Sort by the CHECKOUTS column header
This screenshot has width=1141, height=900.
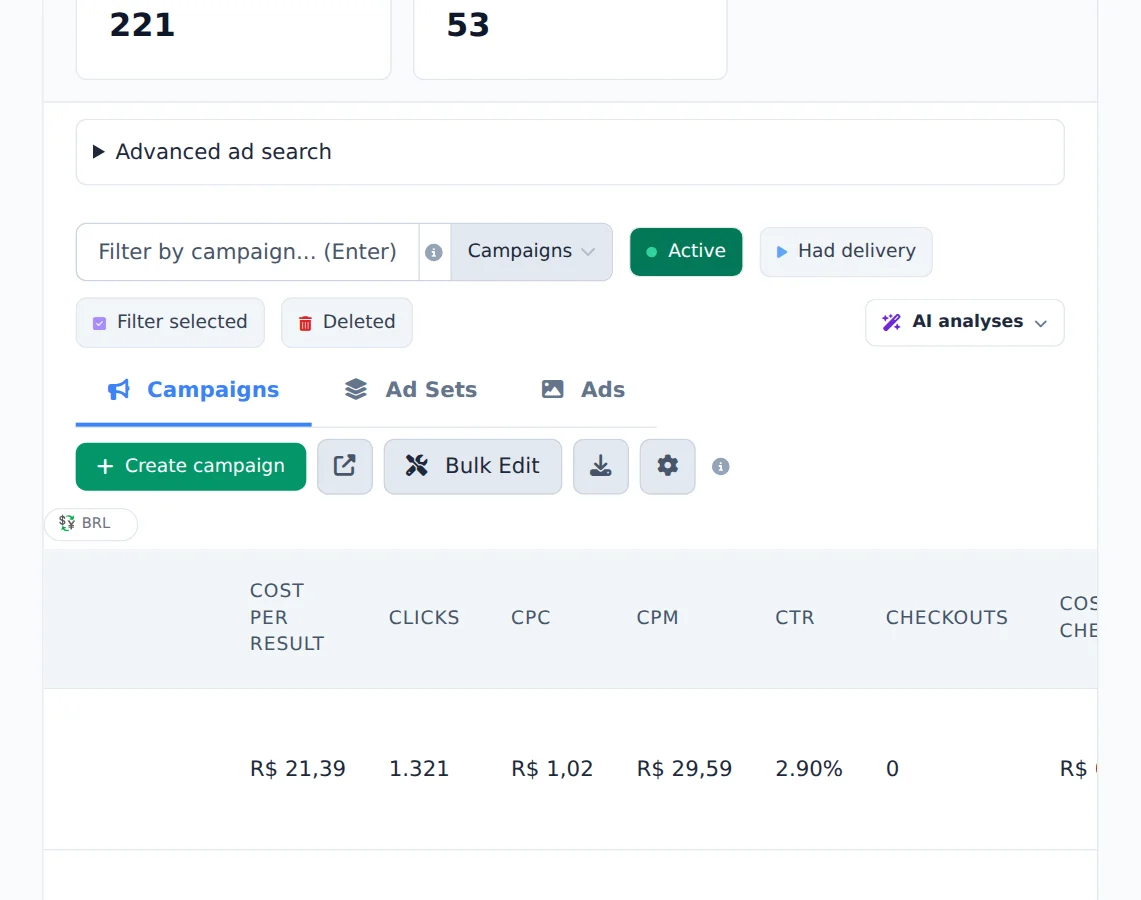pyautogui.click(x=947, y=618)
